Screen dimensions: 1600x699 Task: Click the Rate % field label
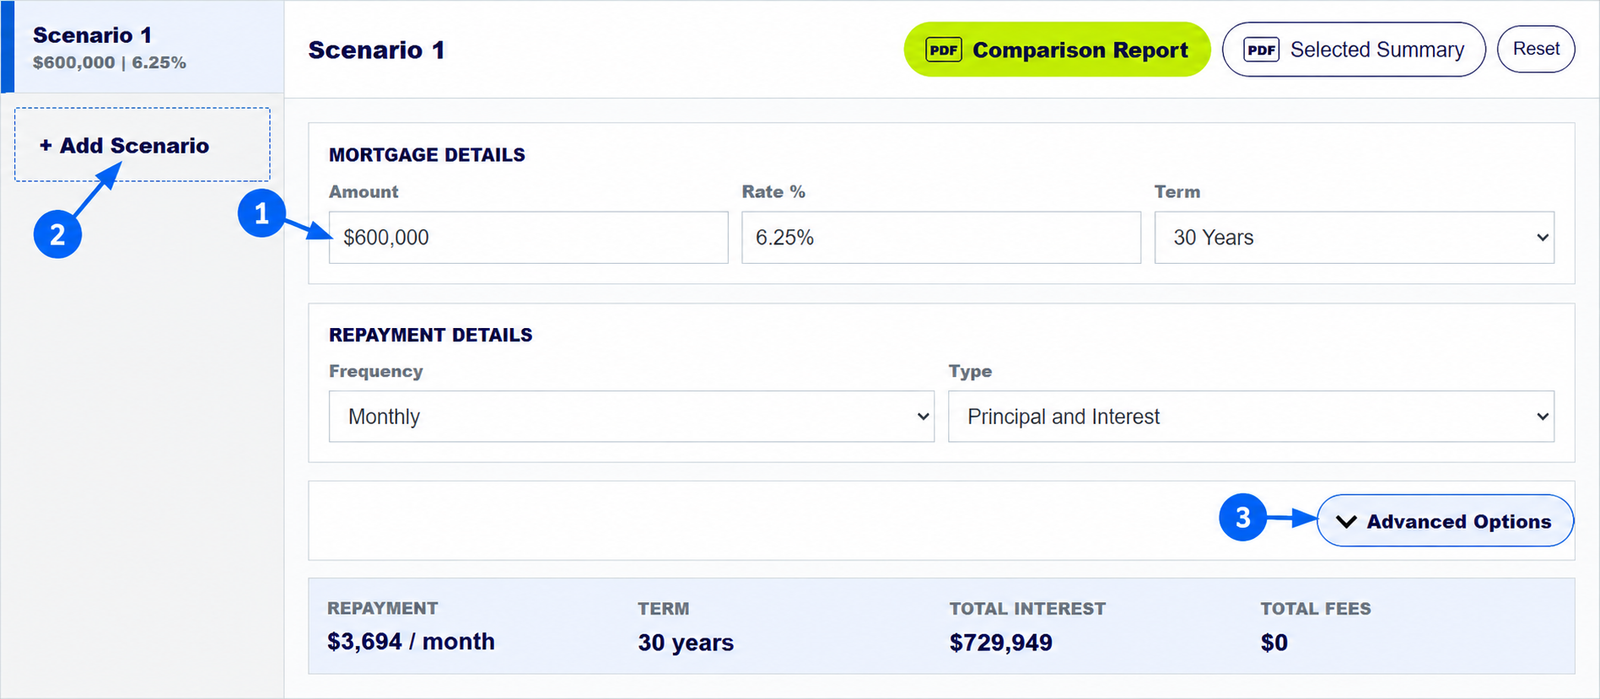(x=773, y=192)
